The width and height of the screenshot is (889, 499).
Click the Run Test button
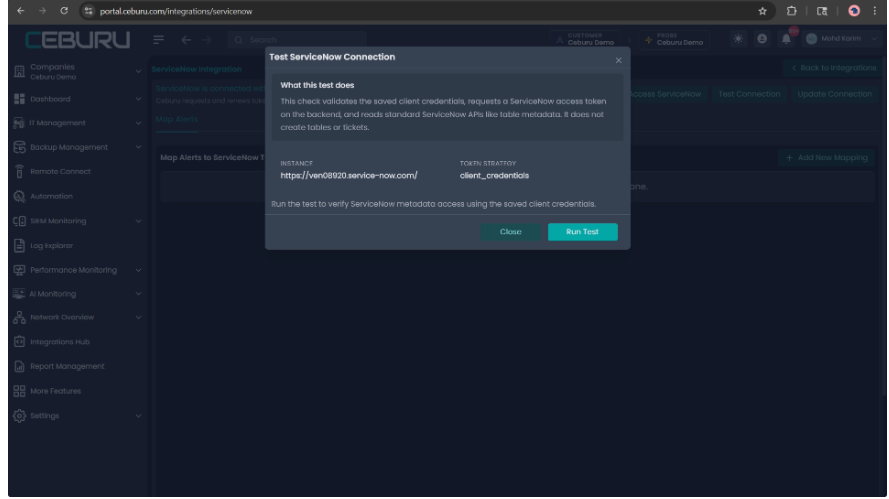(x=582, y=232)
